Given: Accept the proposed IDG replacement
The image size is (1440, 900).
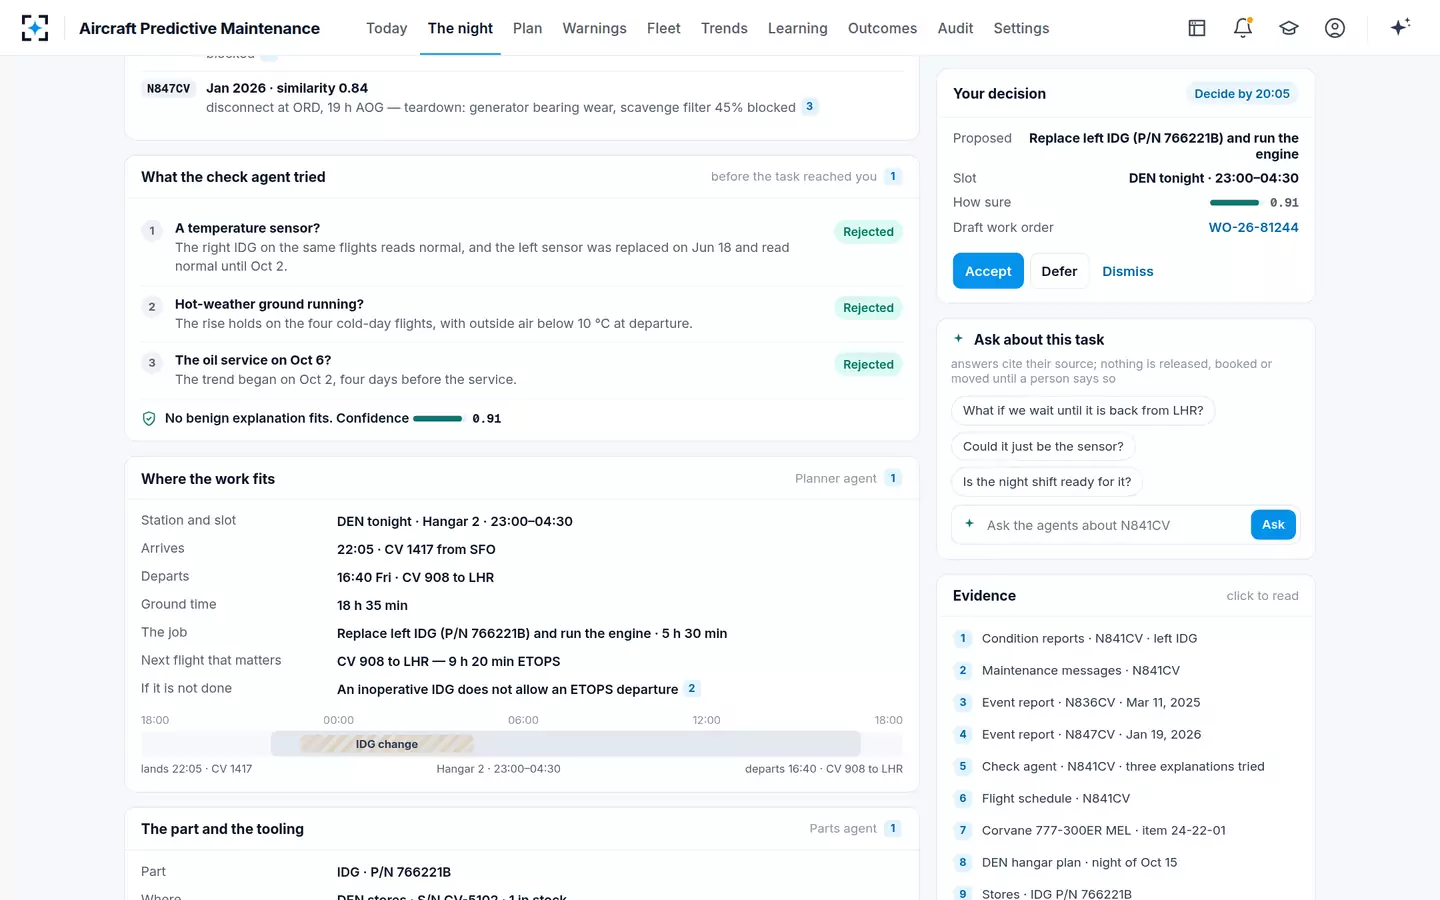Looking at the screenshot, I should coord(988,271).
